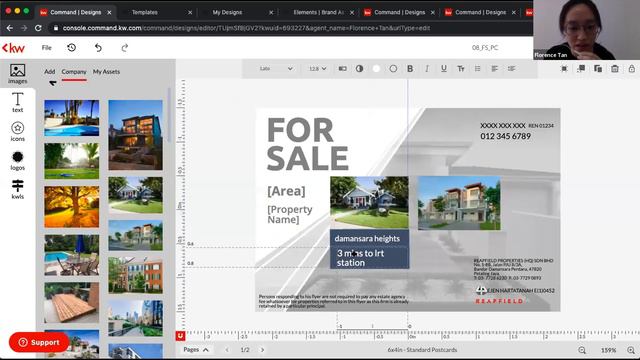This screenshot has width=640, height=360.
Task: Select the [Property Name] placeholder text
Action: [290, 214]
